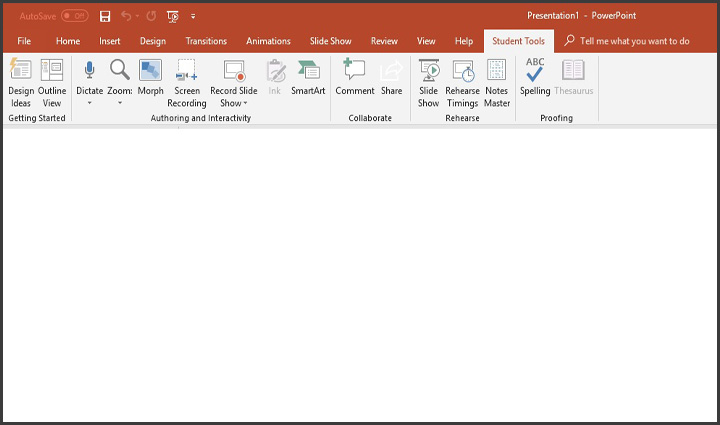Start presentation from beginning in quick access toolbar
720x425 pixels.
[x=173, y=17]
